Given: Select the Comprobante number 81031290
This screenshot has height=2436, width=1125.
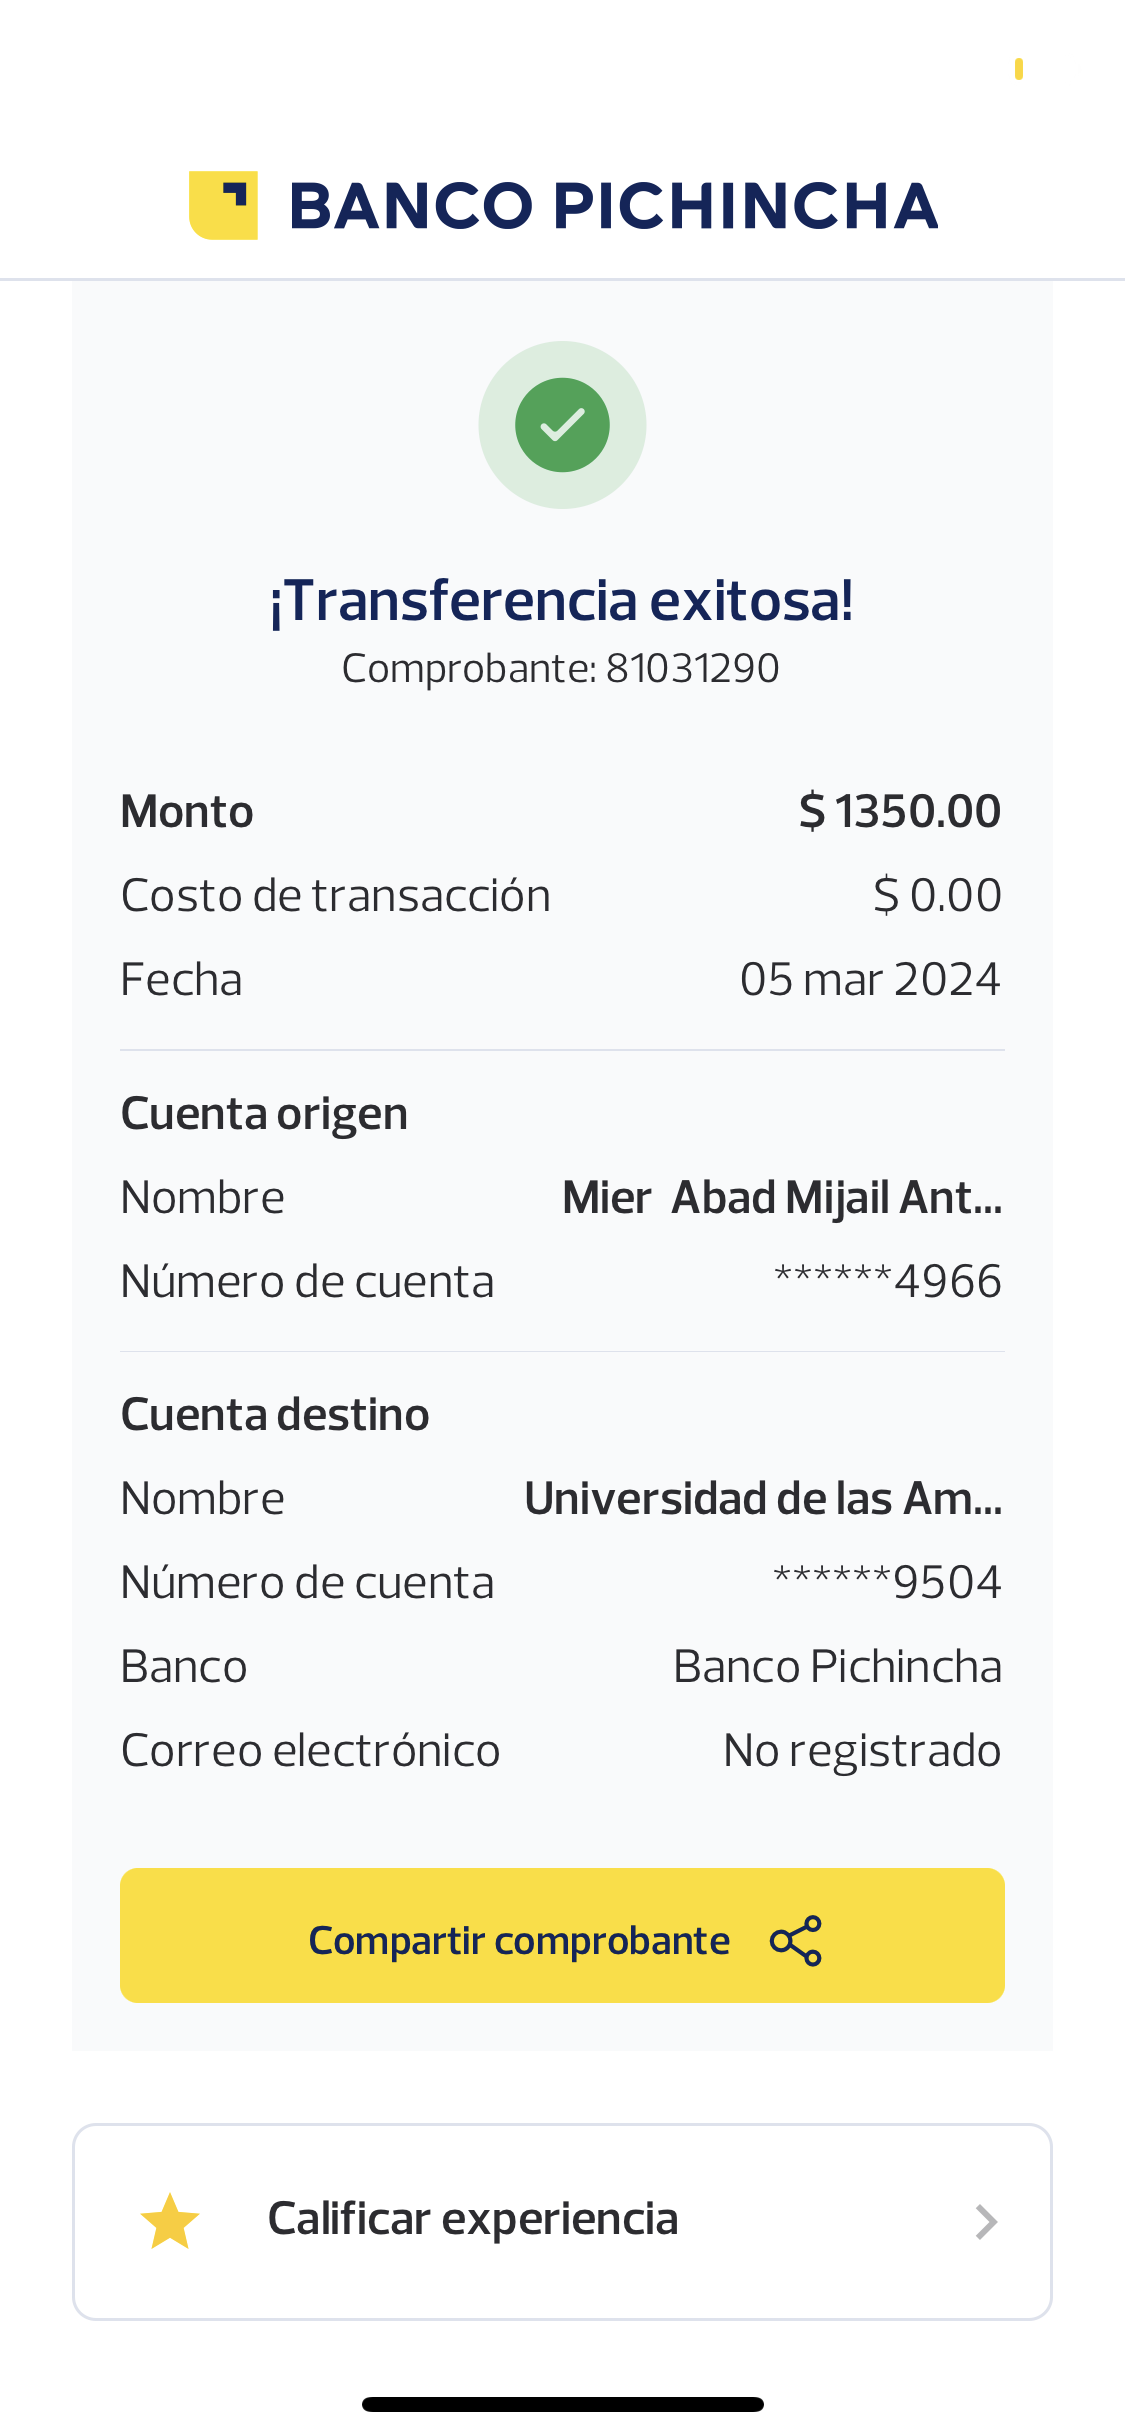Looking at the screenshot, I should pos(691,669).
